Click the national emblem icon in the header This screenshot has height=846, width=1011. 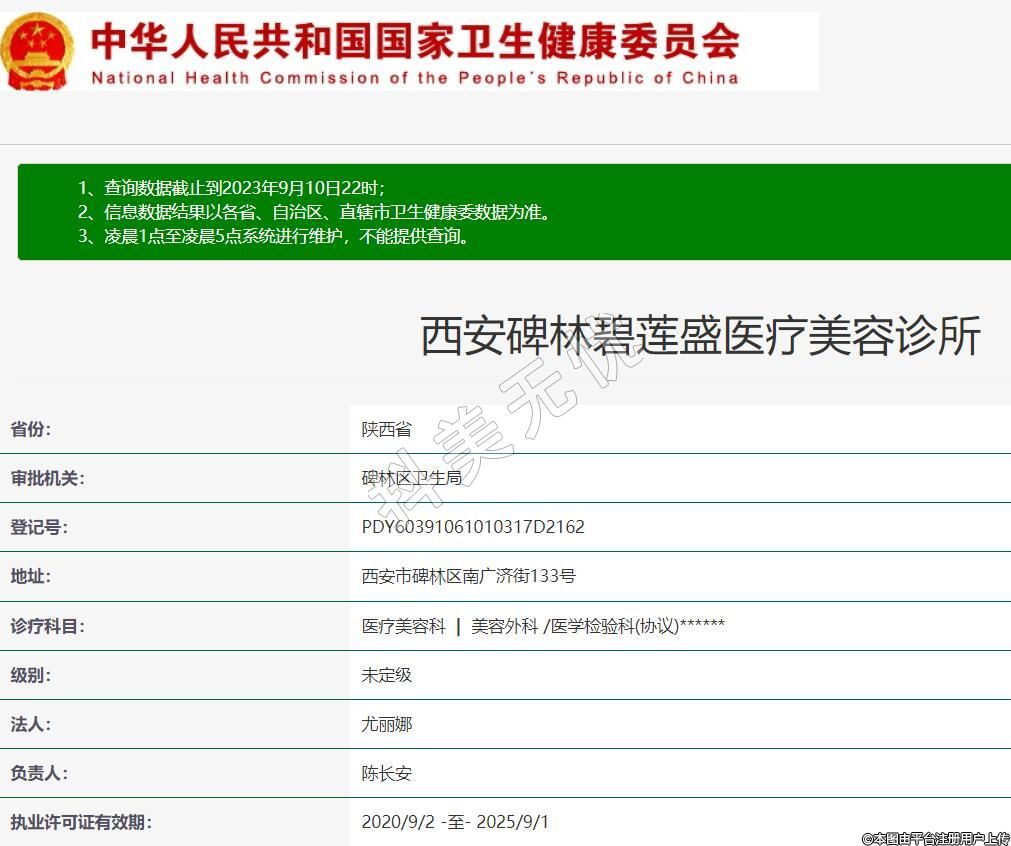tap(37, 51)
